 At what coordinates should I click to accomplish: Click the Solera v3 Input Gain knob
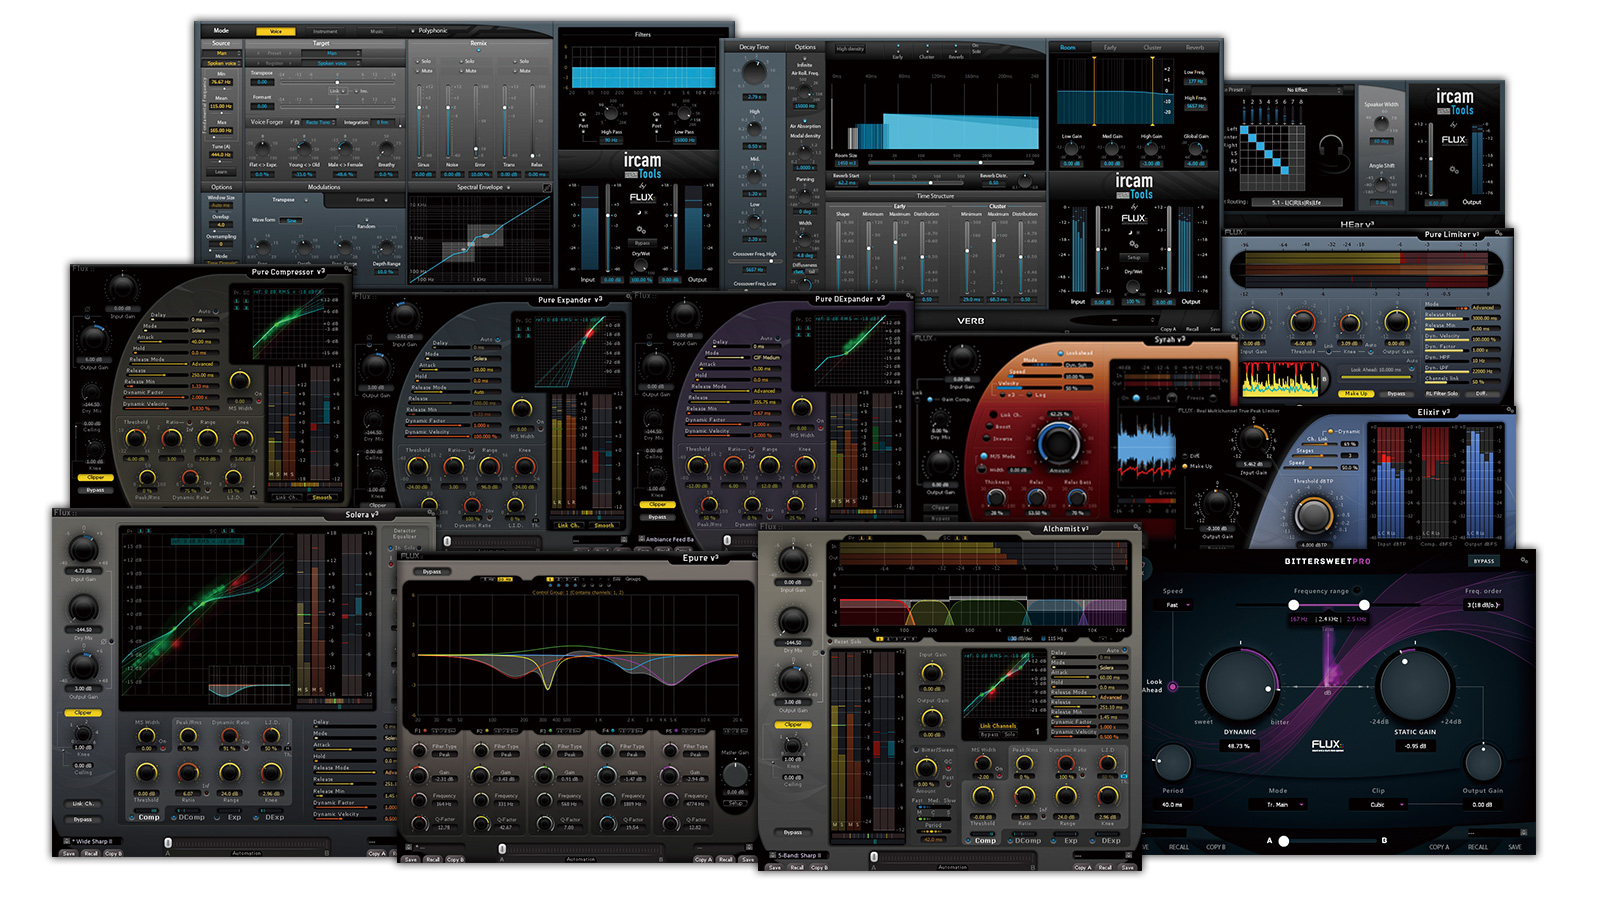point(83,549)
